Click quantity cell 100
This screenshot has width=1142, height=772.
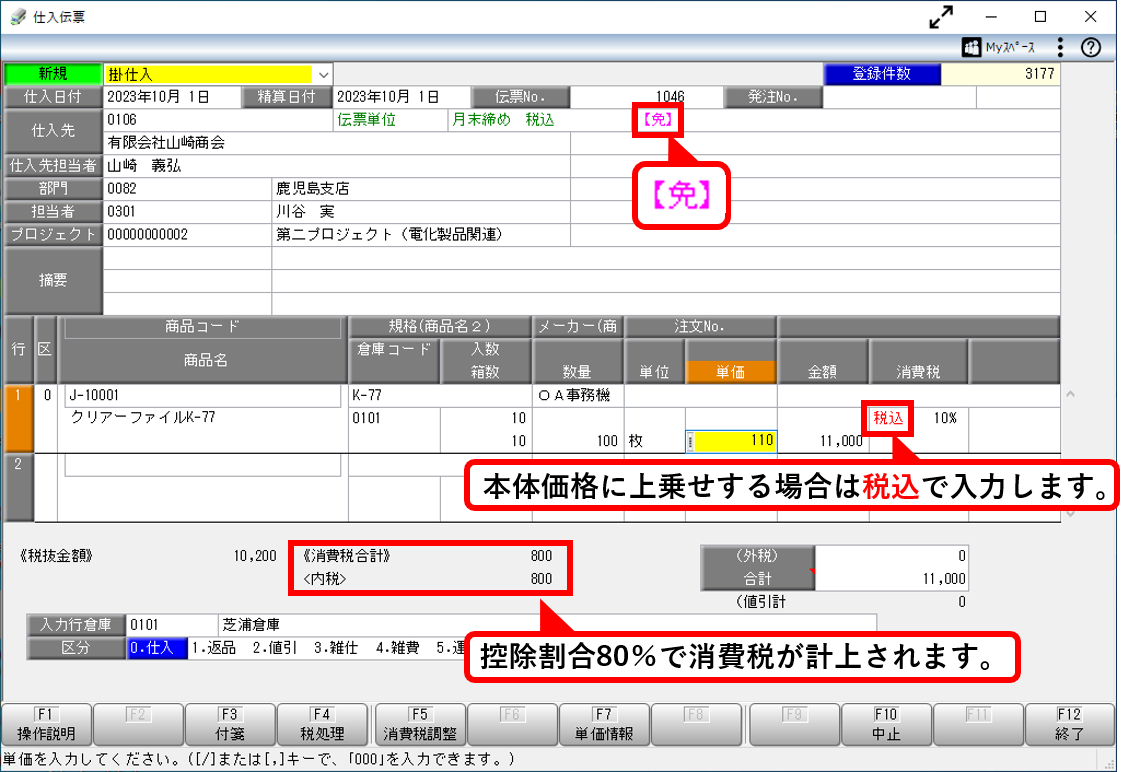click(x=578, y=441)
